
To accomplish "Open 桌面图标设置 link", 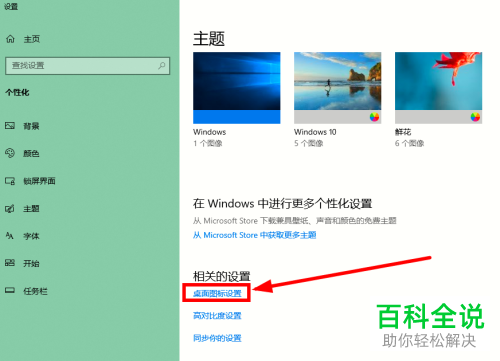I will 217,293.
